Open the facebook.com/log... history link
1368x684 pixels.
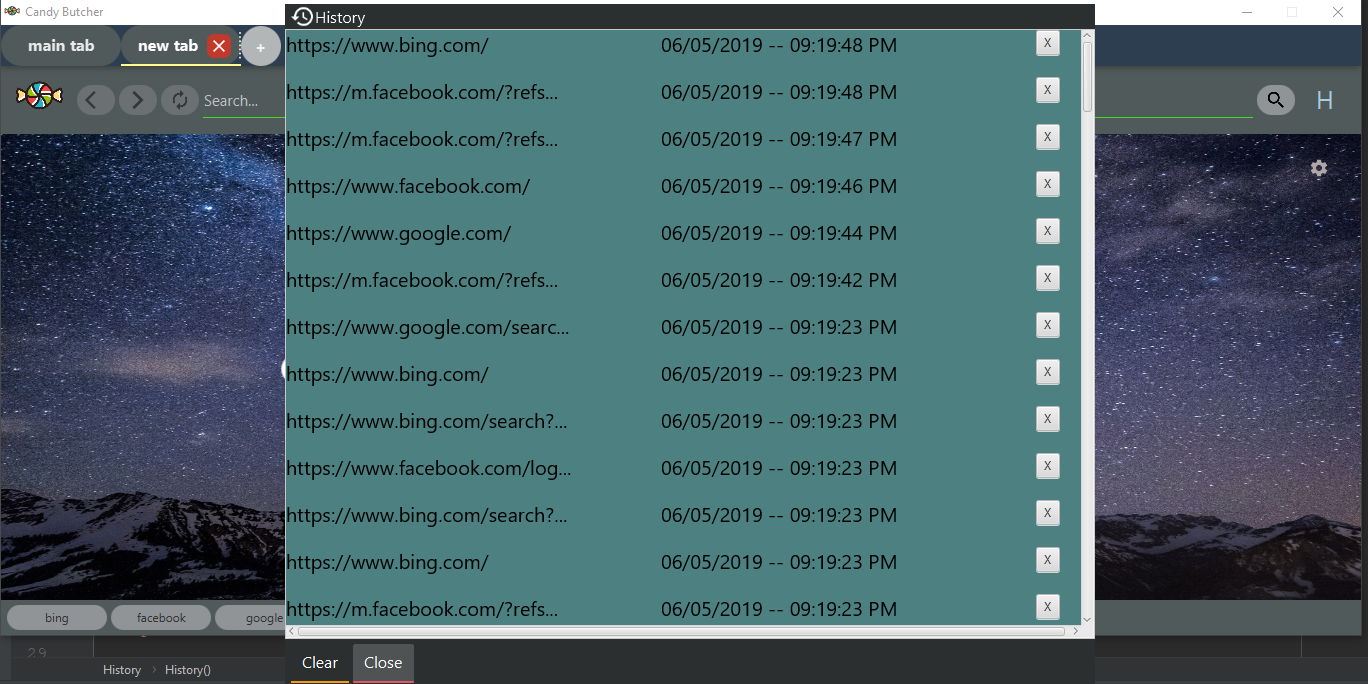tap(428, 468)
